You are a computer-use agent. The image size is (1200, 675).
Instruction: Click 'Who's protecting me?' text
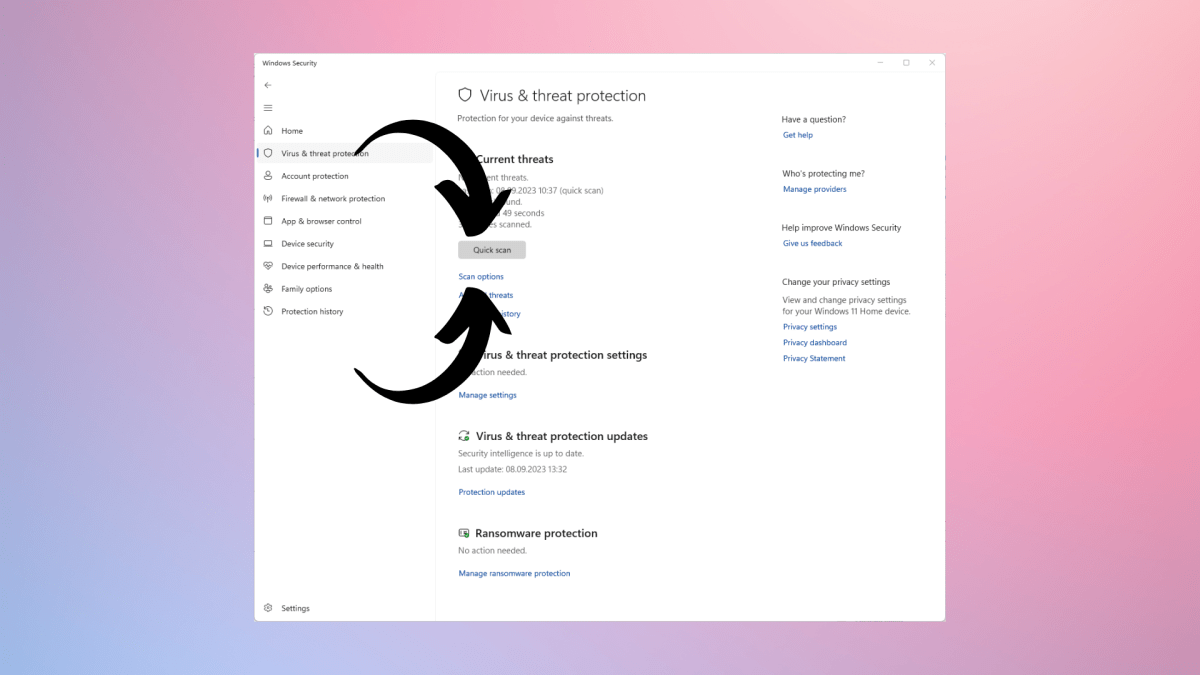823,174
